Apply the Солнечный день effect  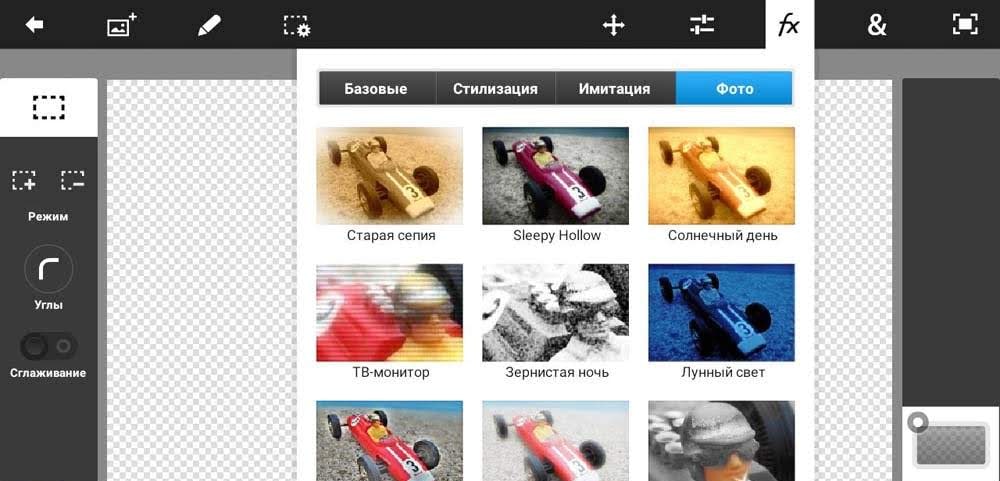point(722,175)
